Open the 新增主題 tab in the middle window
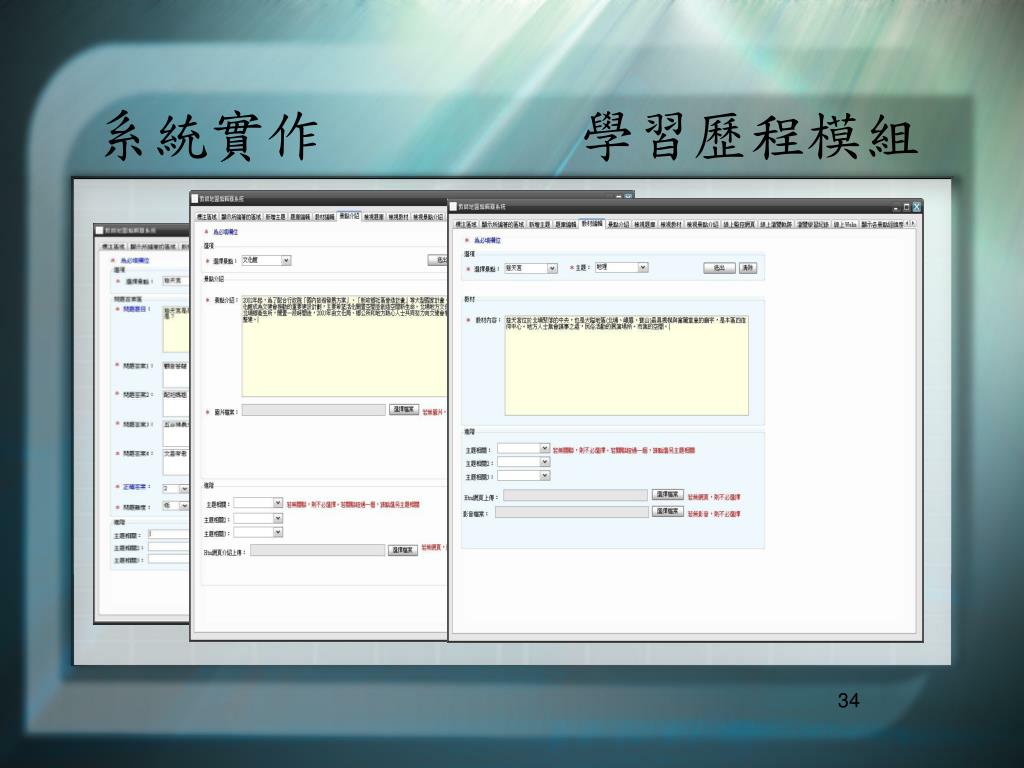1024x768 pixels. [x=275, y=217]
